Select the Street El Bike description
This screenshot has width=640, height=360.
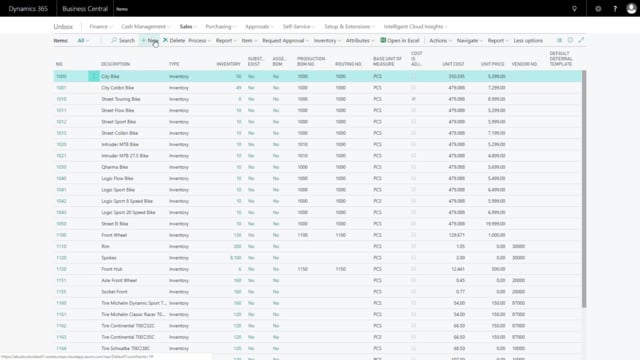point(115,224)
